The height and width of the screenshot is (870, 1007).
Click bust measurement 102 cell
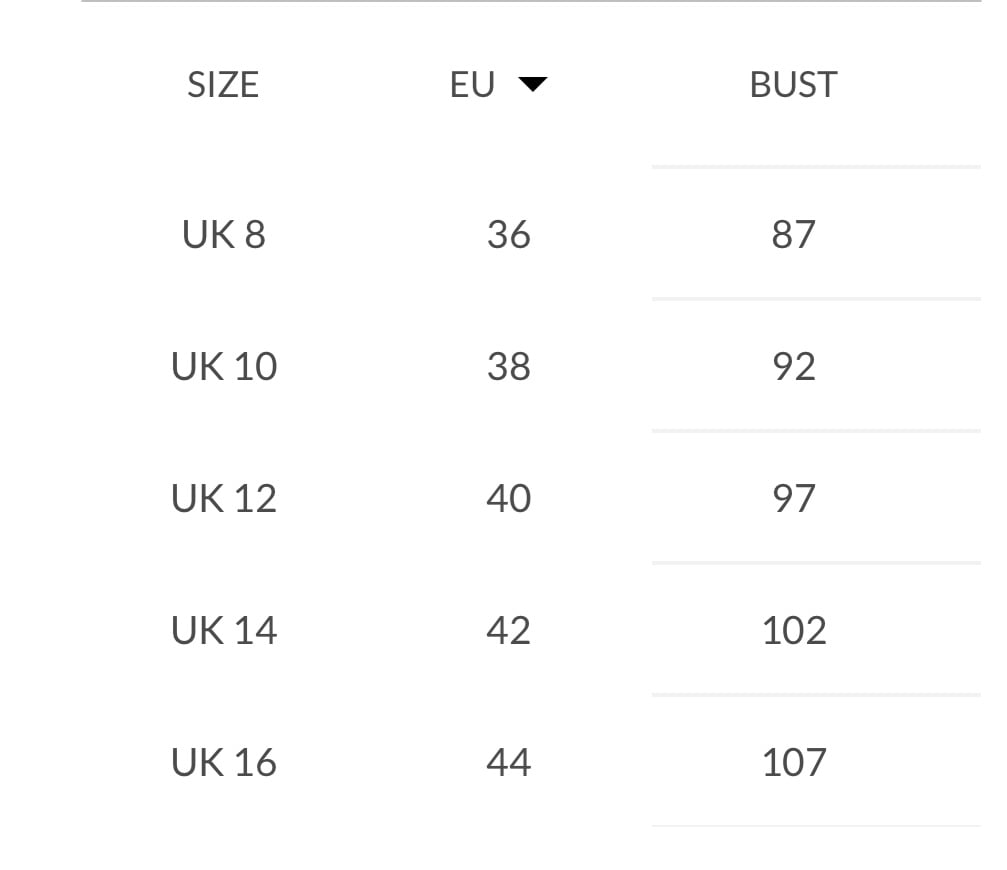793,631
